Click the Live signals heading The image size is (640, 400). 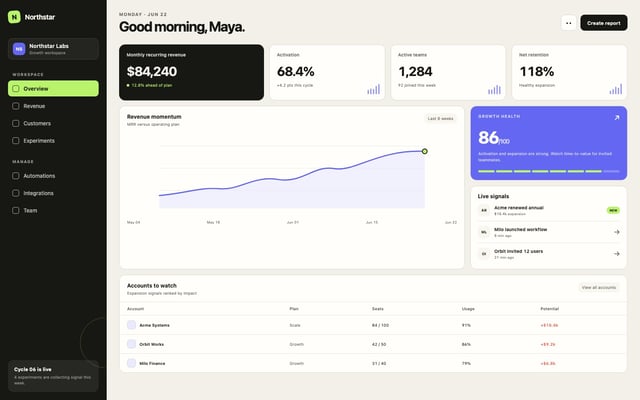(493, 196)
